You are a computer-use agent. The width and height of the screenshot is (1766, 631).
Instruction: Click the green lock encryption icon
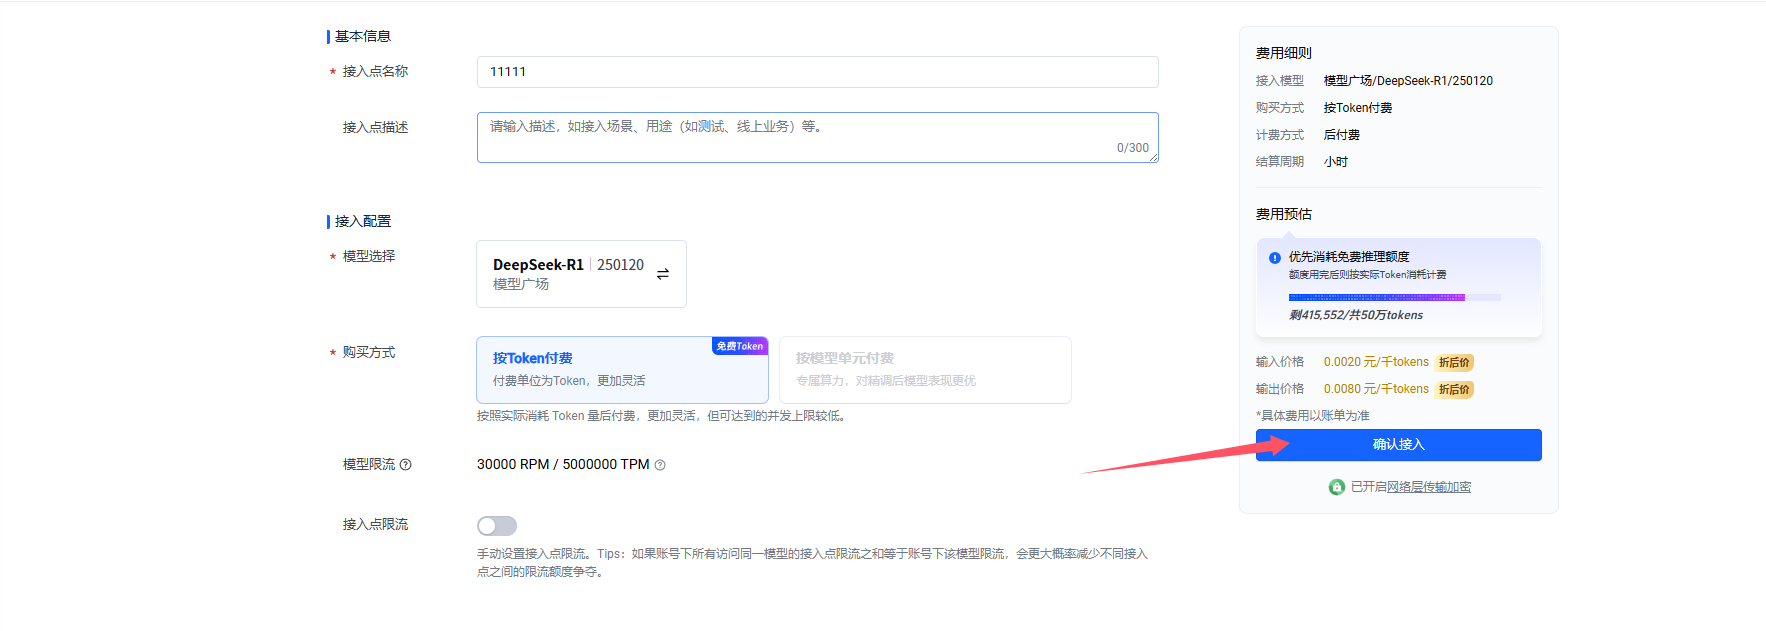1337,487
